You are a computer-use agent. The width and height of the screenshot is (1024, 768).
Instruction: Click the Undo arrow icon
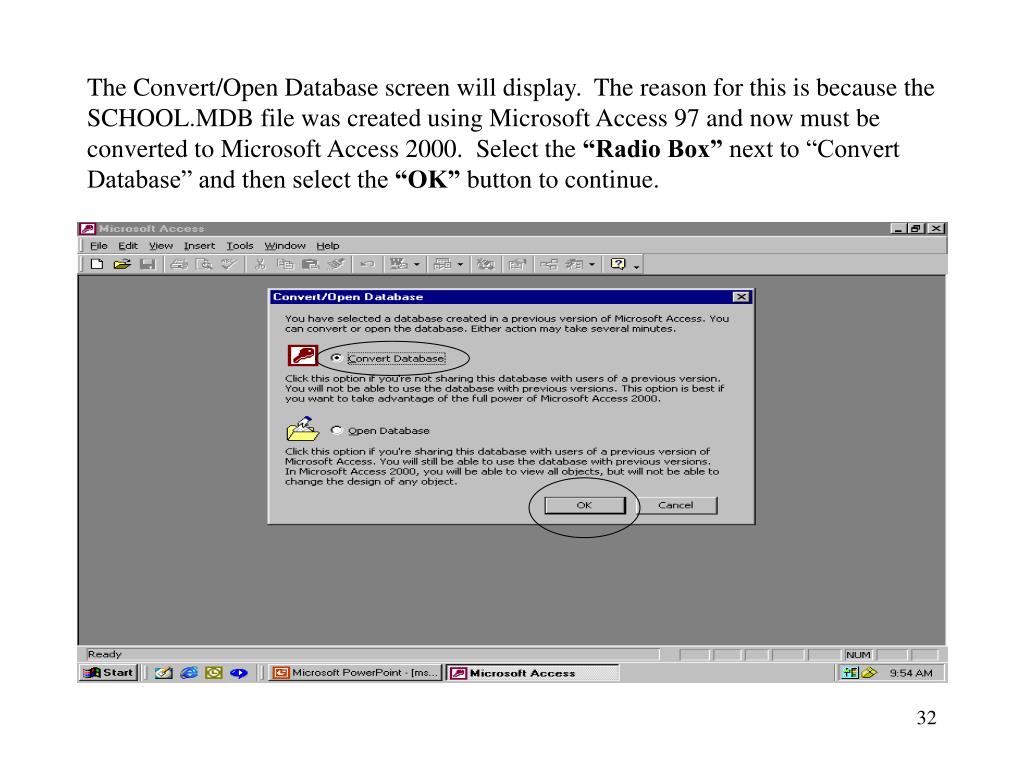[x=367, y=264]
